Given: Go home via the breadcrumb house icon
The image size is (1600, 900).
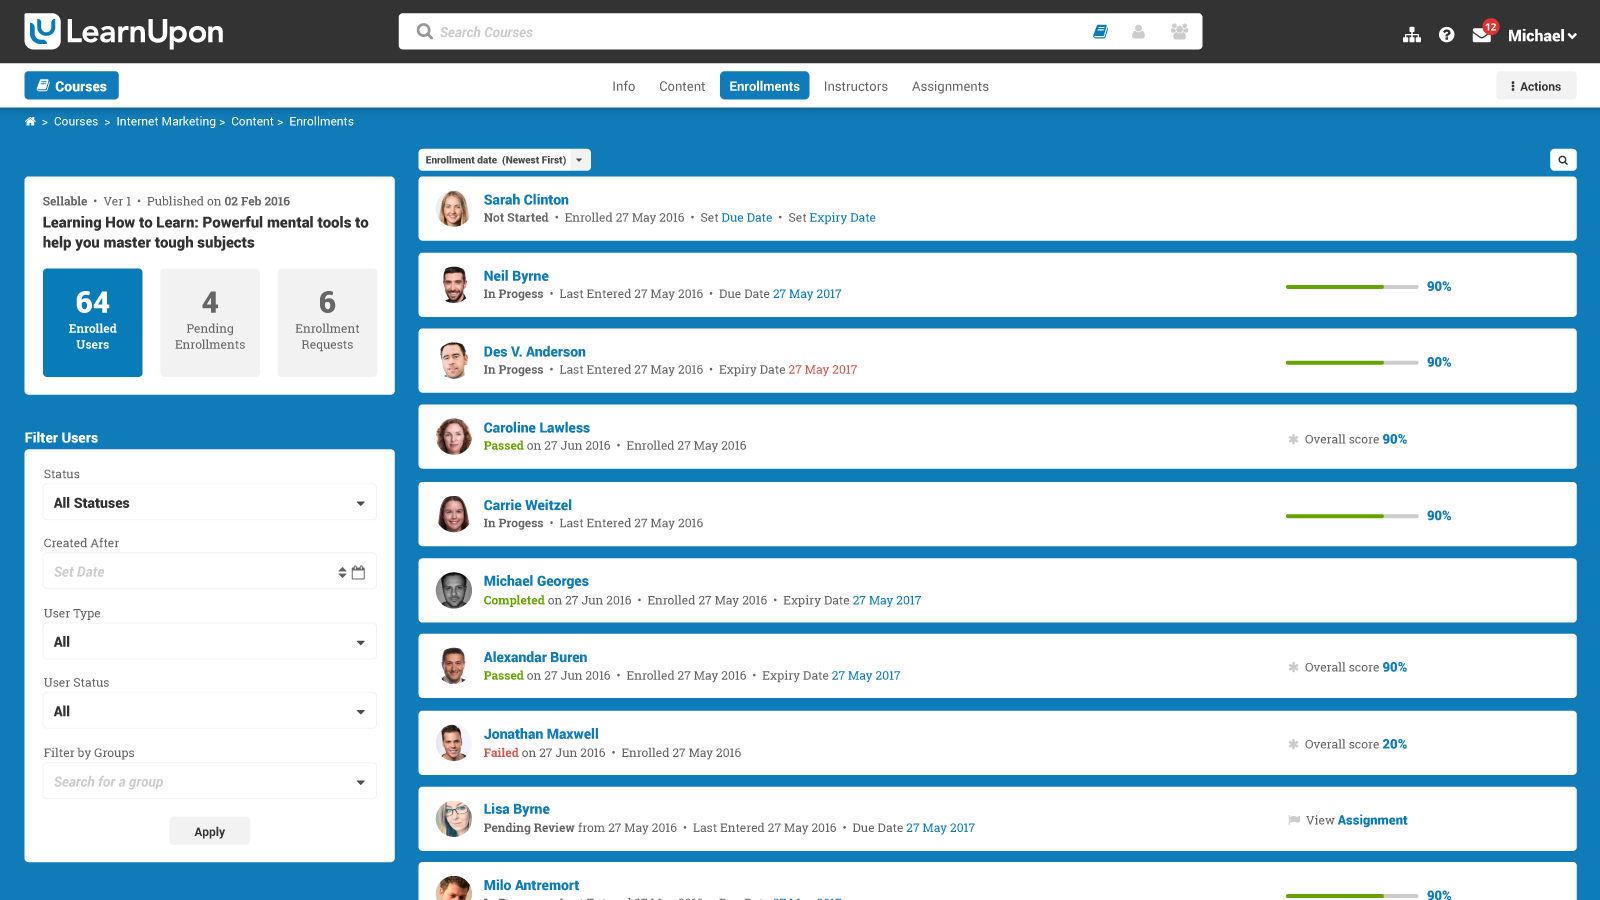Looking at the screenshot, I should click(x=30, y=121).
